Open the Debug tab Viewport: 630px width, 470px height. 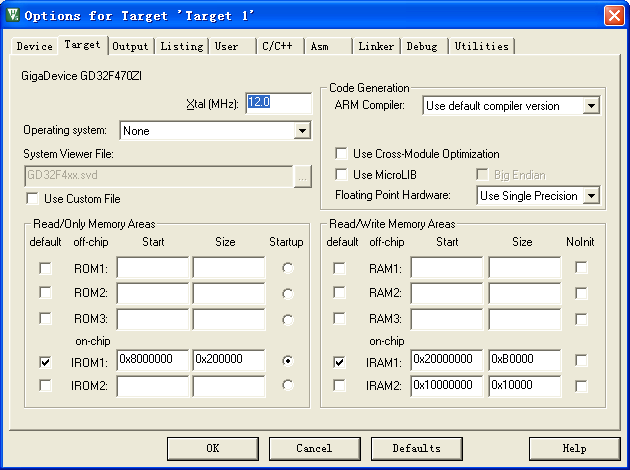(x=421, y=46)
